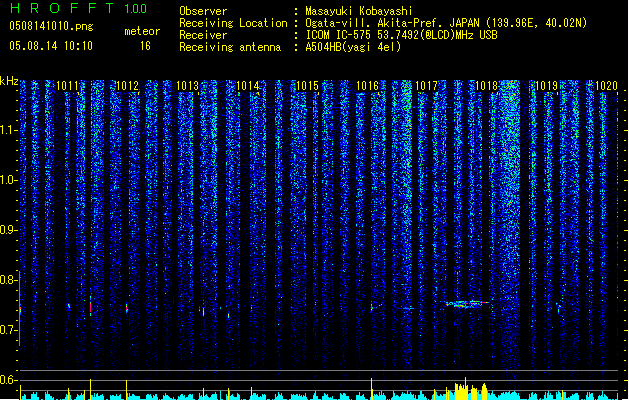Click the 0.8 frequency axis label
Viewport: 629px width, 400px height.
(x=8, y=280)
